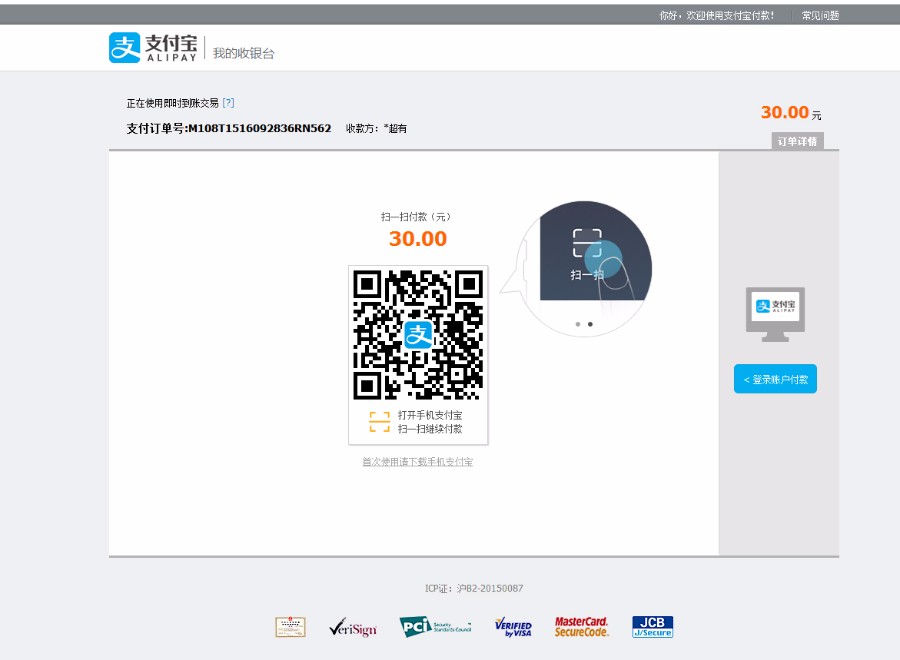The height and width of the screenshot is (660, 900).
Task: Click the Verified by VISA badge
Action: point(513,627)
